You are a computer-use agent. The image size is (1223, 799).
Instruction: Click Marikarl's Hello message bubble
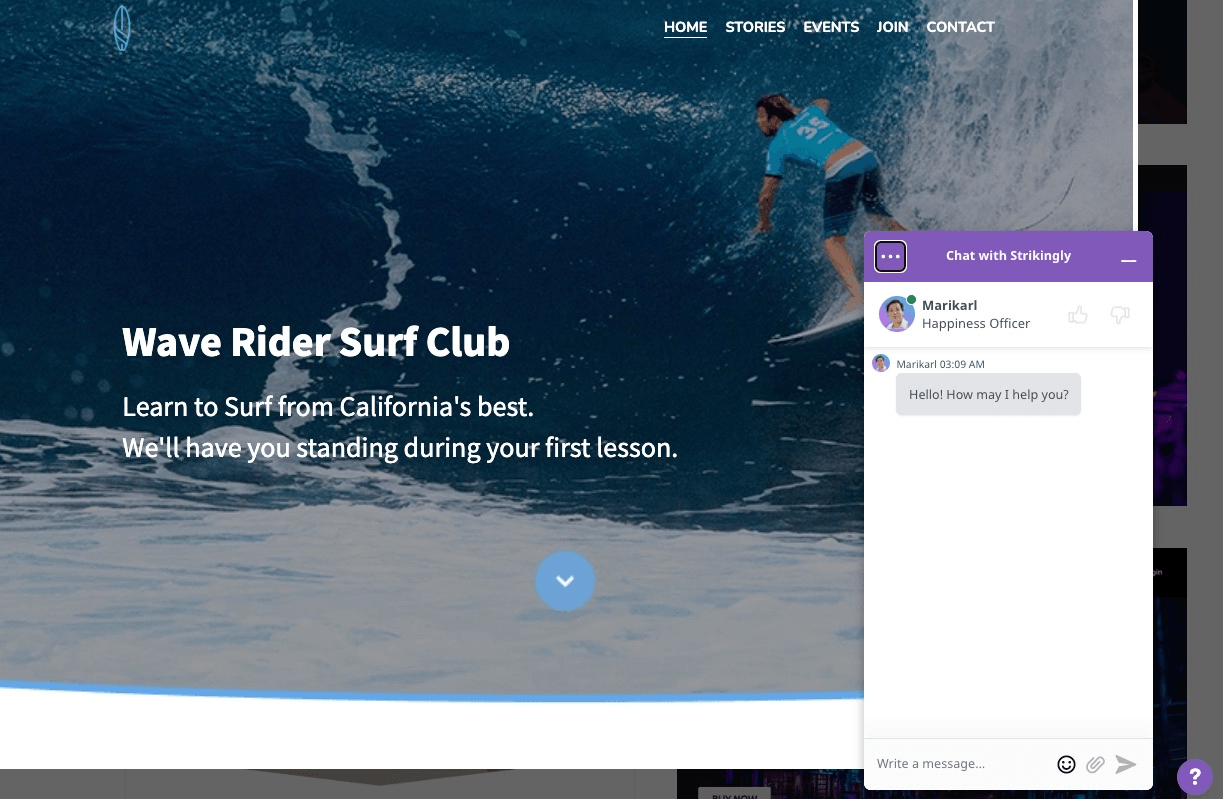[988, 394]
